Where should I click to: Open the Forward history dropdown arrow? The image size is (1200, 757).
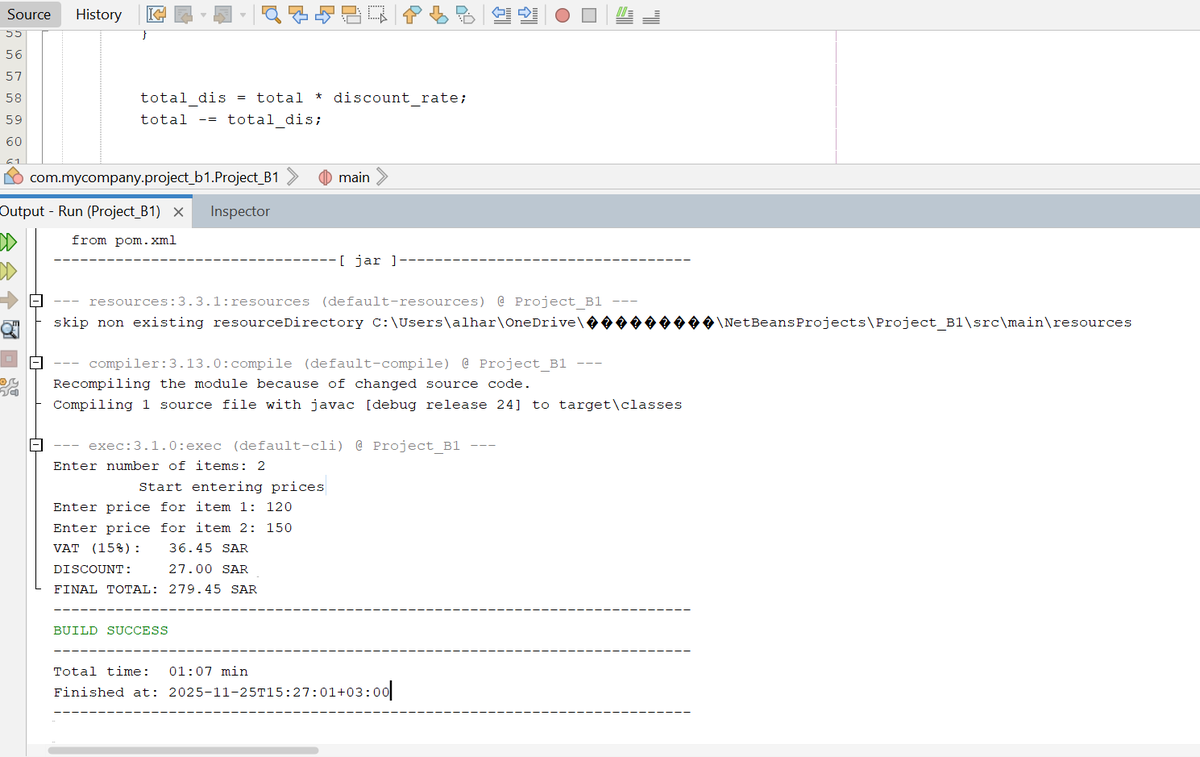(244, 15)
